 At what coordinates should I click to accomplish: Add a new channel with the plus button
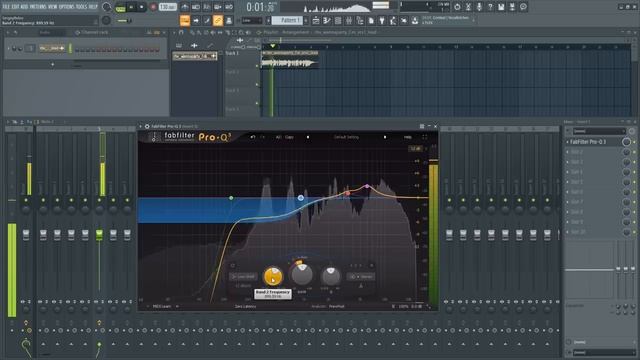(52, 64)
